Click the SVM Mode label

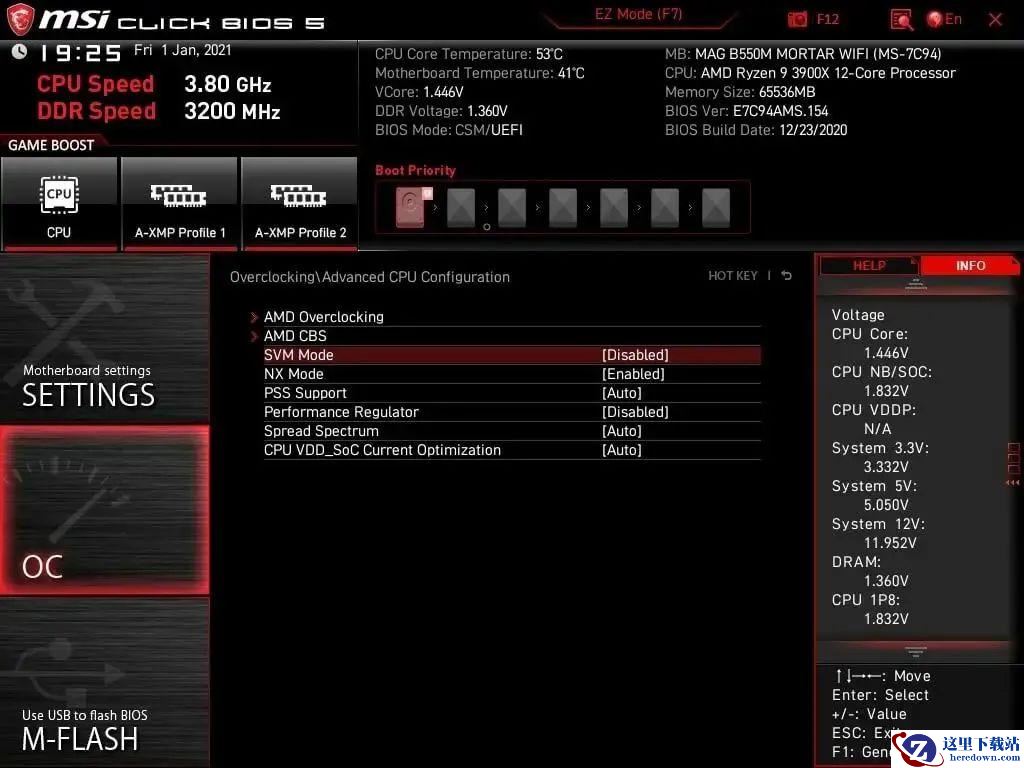(x=298, y=355)
